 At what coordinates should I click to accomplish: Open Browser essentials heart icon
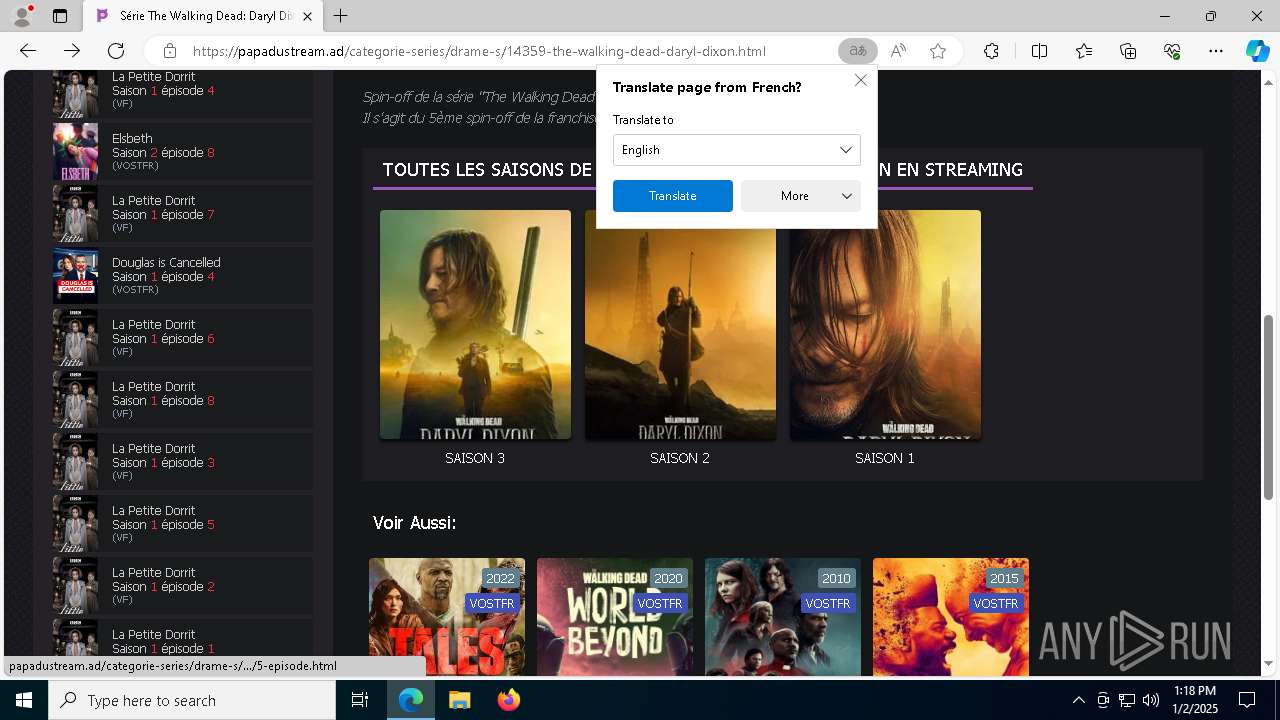click(1172, 51)
